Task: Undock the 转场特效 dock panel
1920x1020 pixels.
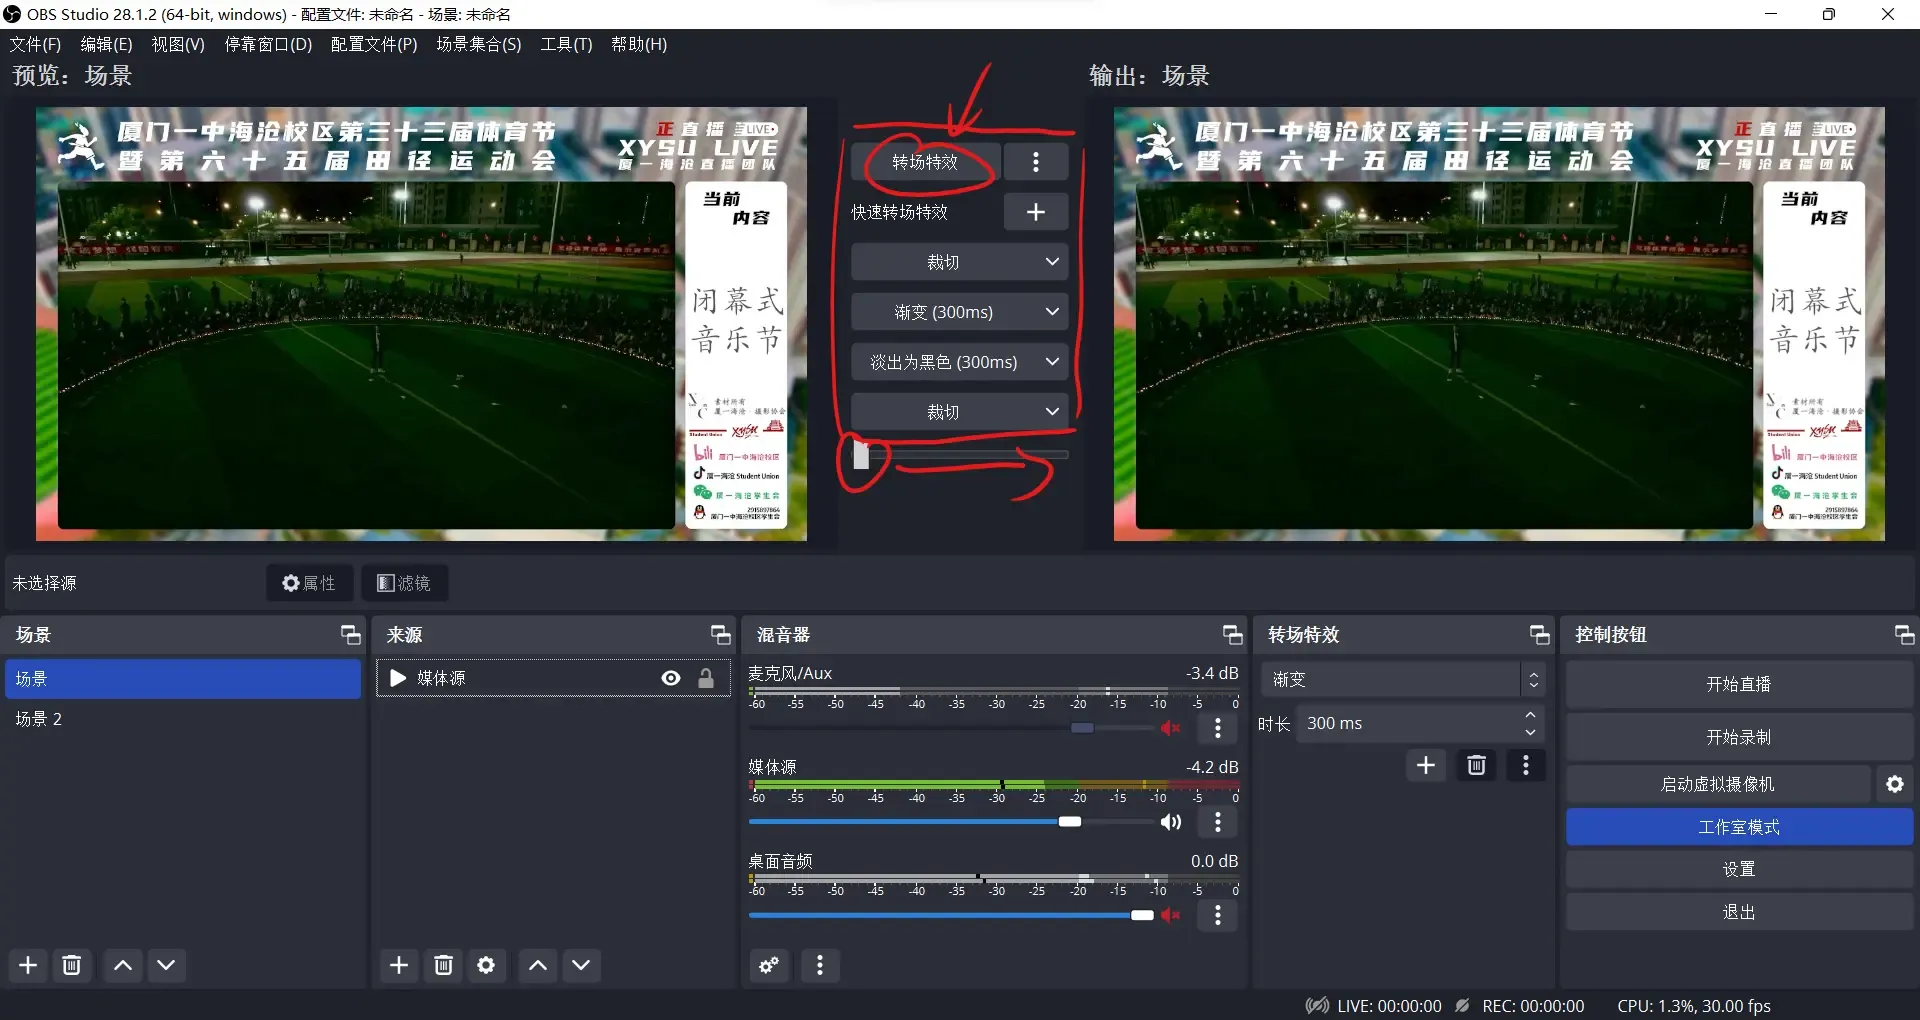Action: click(1539, 635)
